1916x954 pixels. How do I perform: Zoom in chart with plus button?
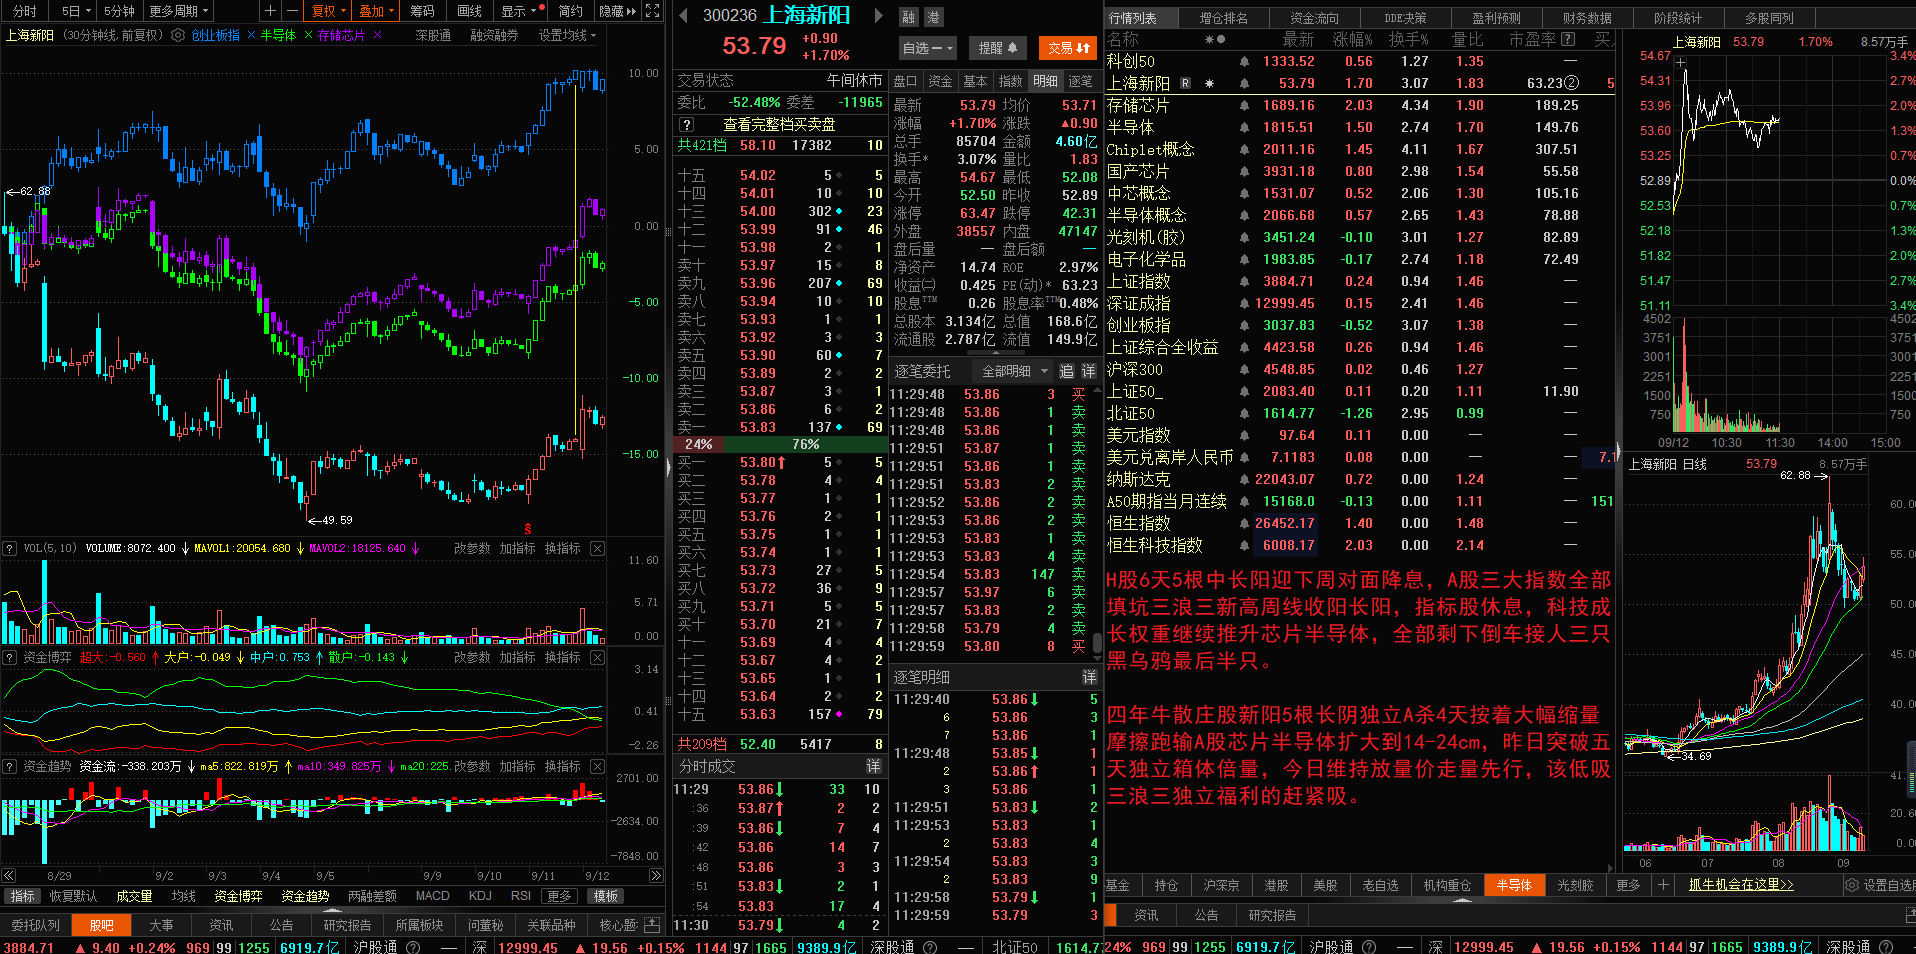click(x=270, y=11)
